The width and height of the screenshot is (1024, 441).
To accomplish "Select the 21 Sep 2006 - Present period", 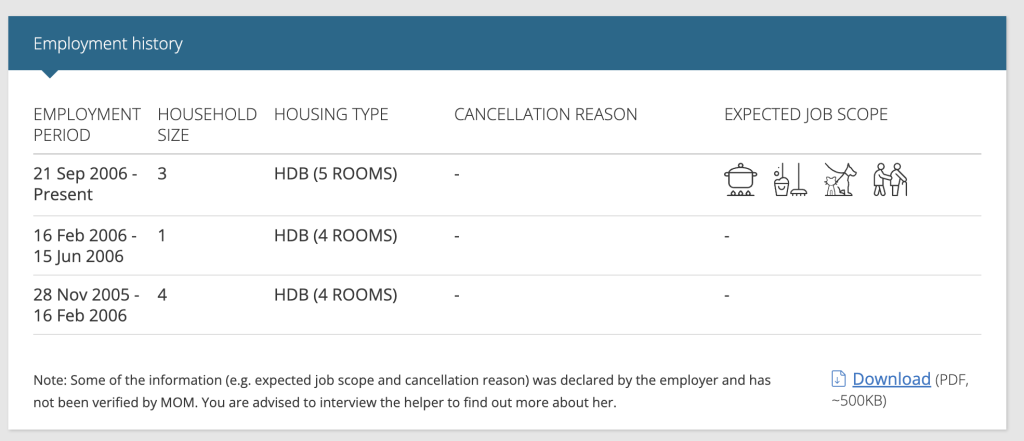I will (86, 185).
